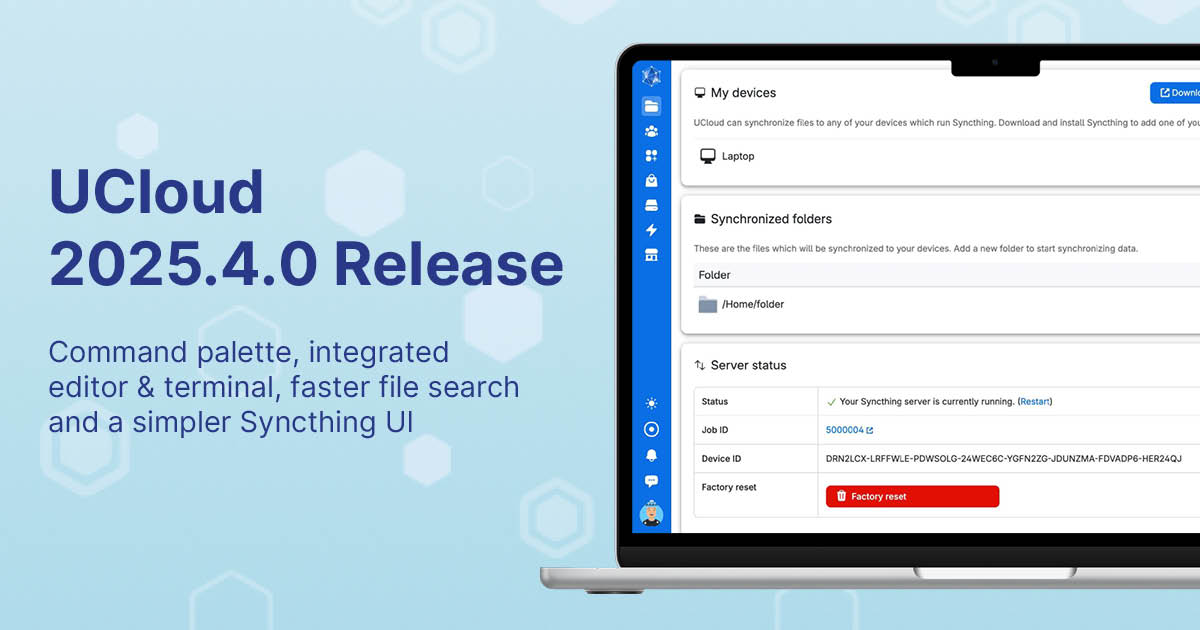
Task: Click the UCloud logo in the sidebar
Action: pyautogui.click(x=651, y=76)
